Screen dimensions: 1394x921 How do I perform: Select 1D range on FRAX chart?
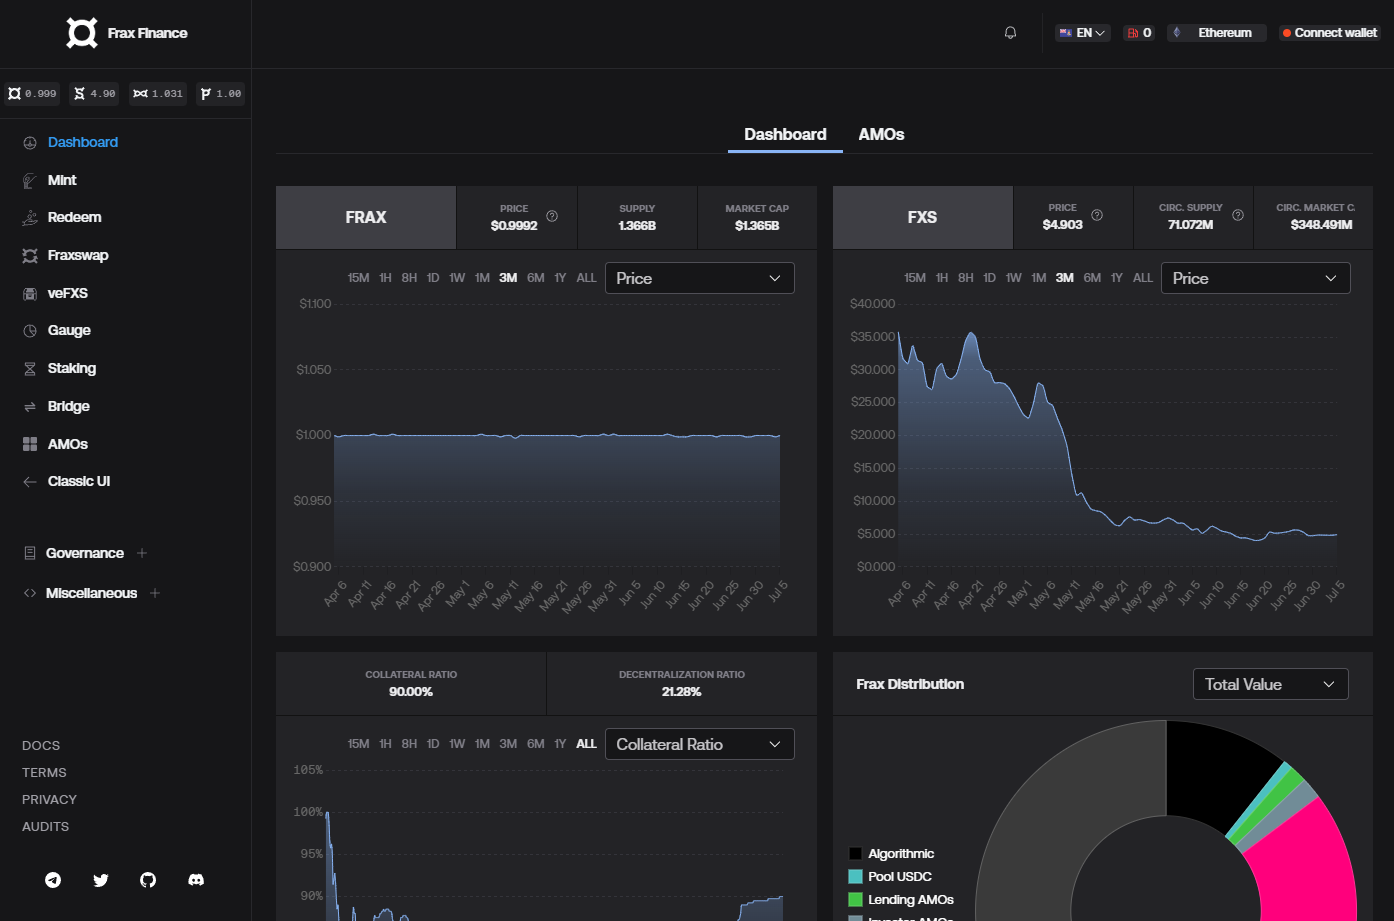coord(433,278)
